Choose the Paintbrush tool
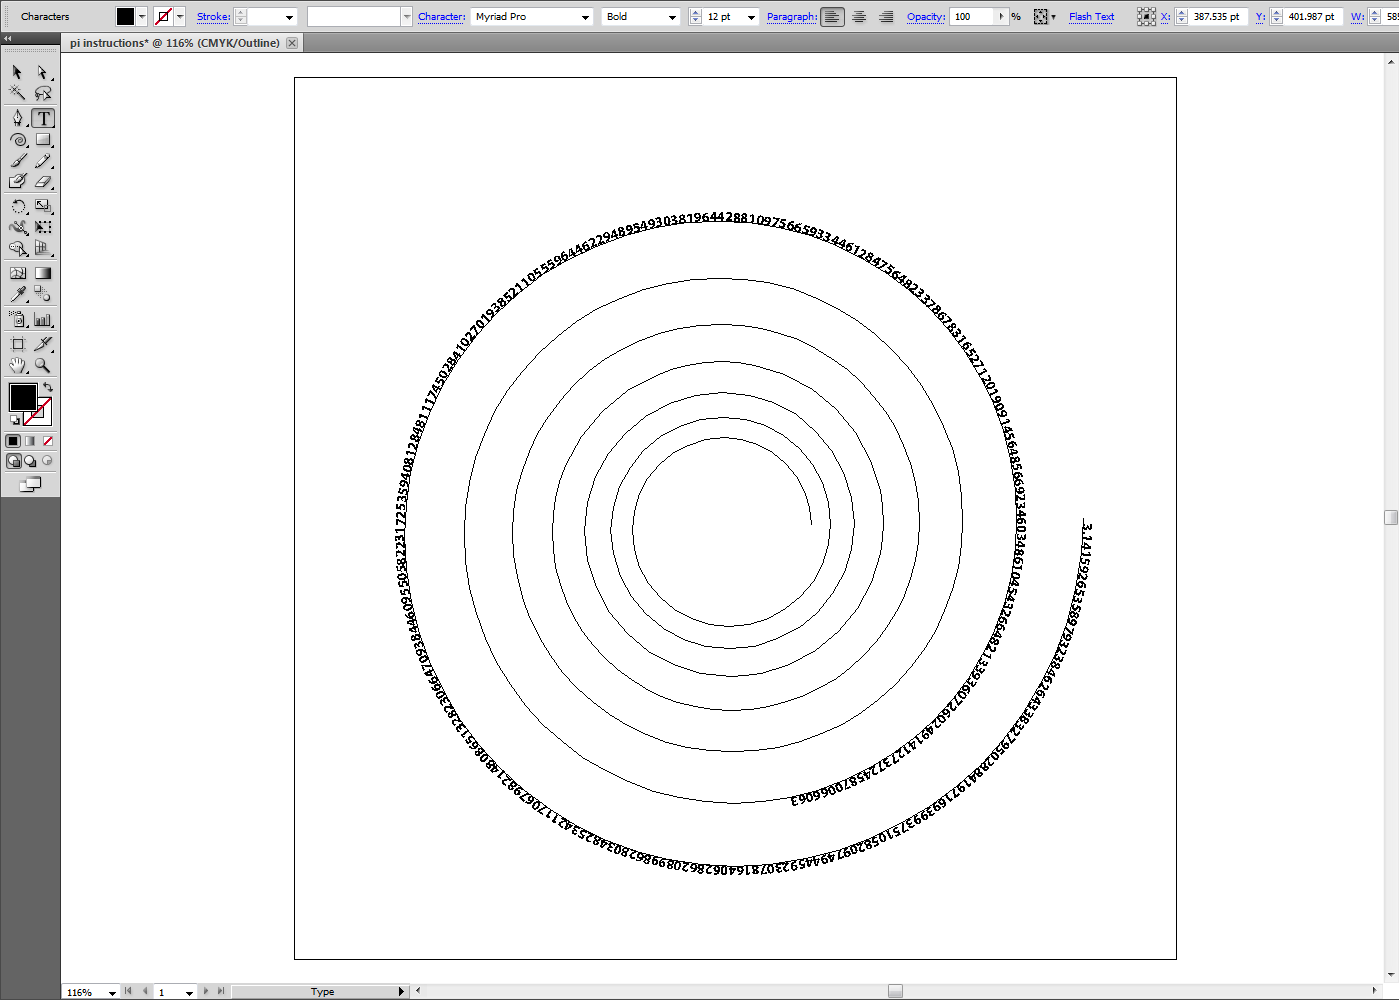Image resolution: width=1399 pixels, height=1000 pixels. tap(17, 161)
